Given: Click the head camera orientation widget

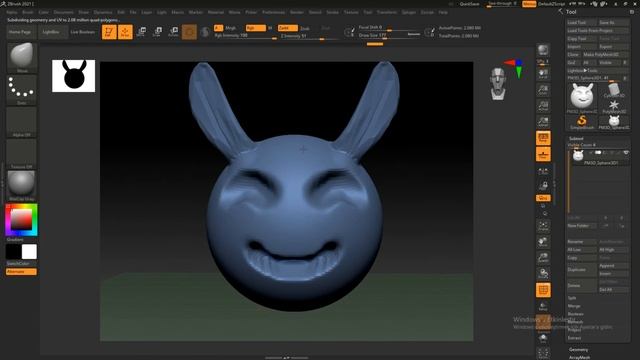Looking at the screenshot, I should 498,84.
